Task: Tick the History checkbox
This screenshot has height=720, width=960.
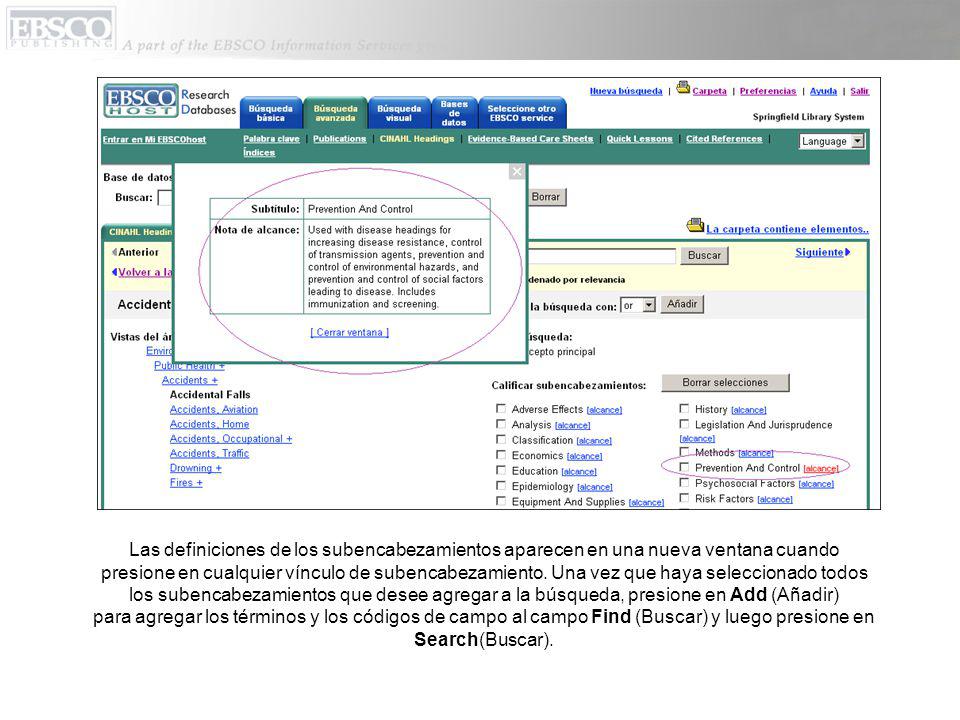Action: pyautogui.click(x=684, y=408)
